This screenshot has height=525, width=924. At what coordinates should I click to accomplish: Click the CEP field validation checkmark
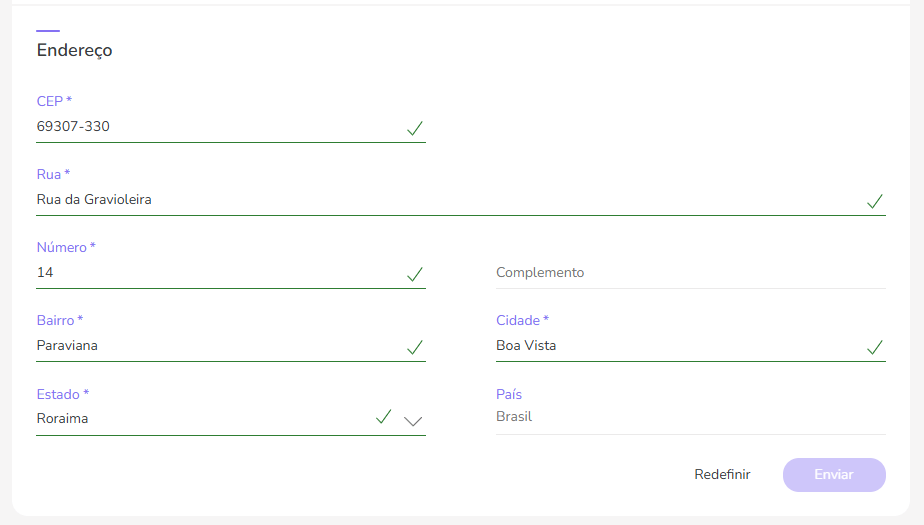[x=415, y=128]
